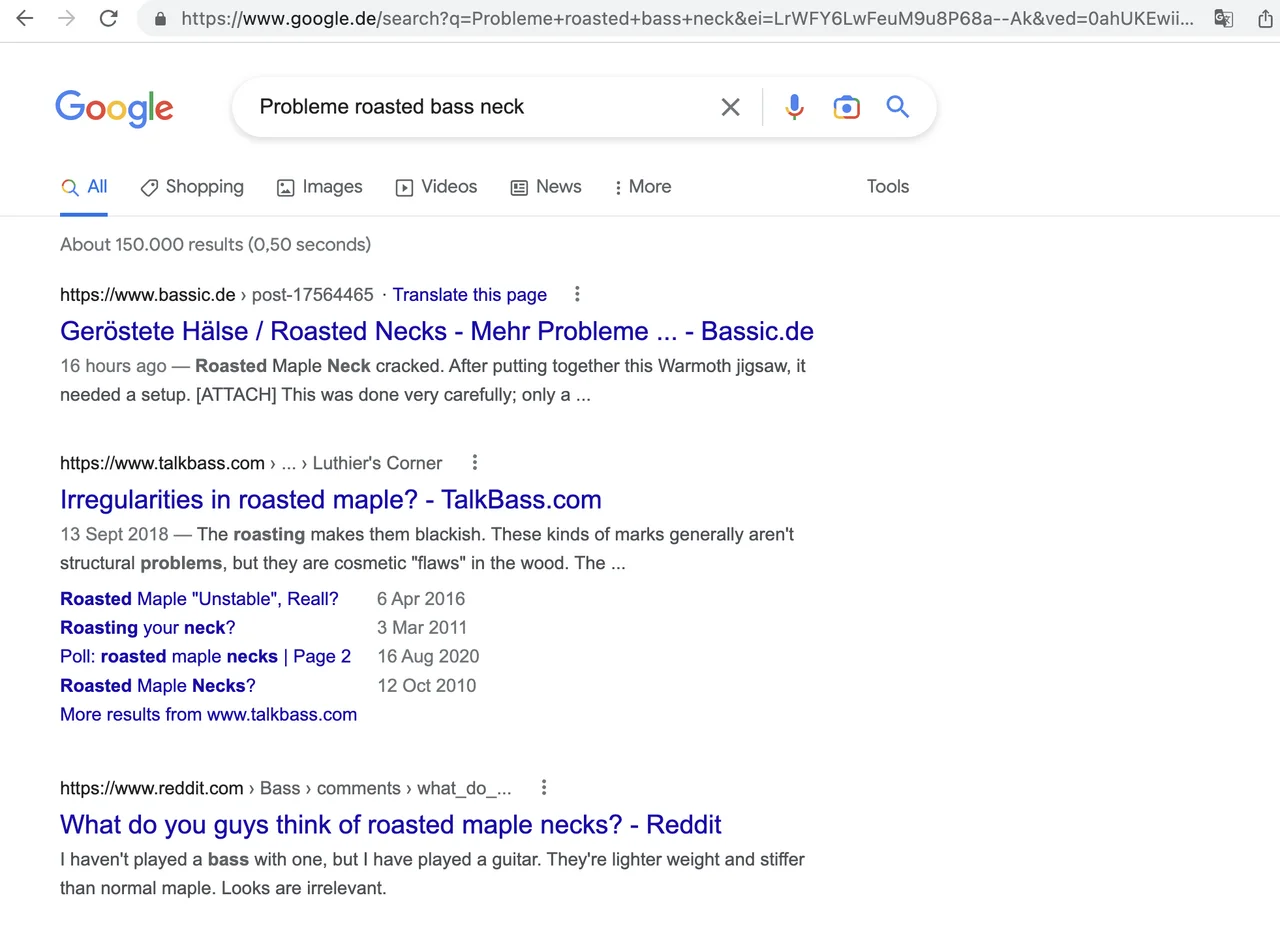Clear search text with X icon
The width and height of the screenshot is (1280, 936).
730,107
